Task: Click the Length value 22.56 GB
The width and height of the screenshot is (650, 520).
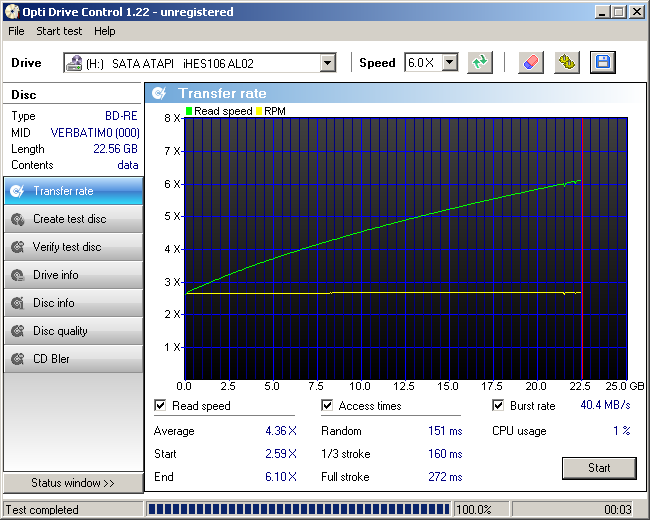Action: pyautogui.click(x=115, y=149)
